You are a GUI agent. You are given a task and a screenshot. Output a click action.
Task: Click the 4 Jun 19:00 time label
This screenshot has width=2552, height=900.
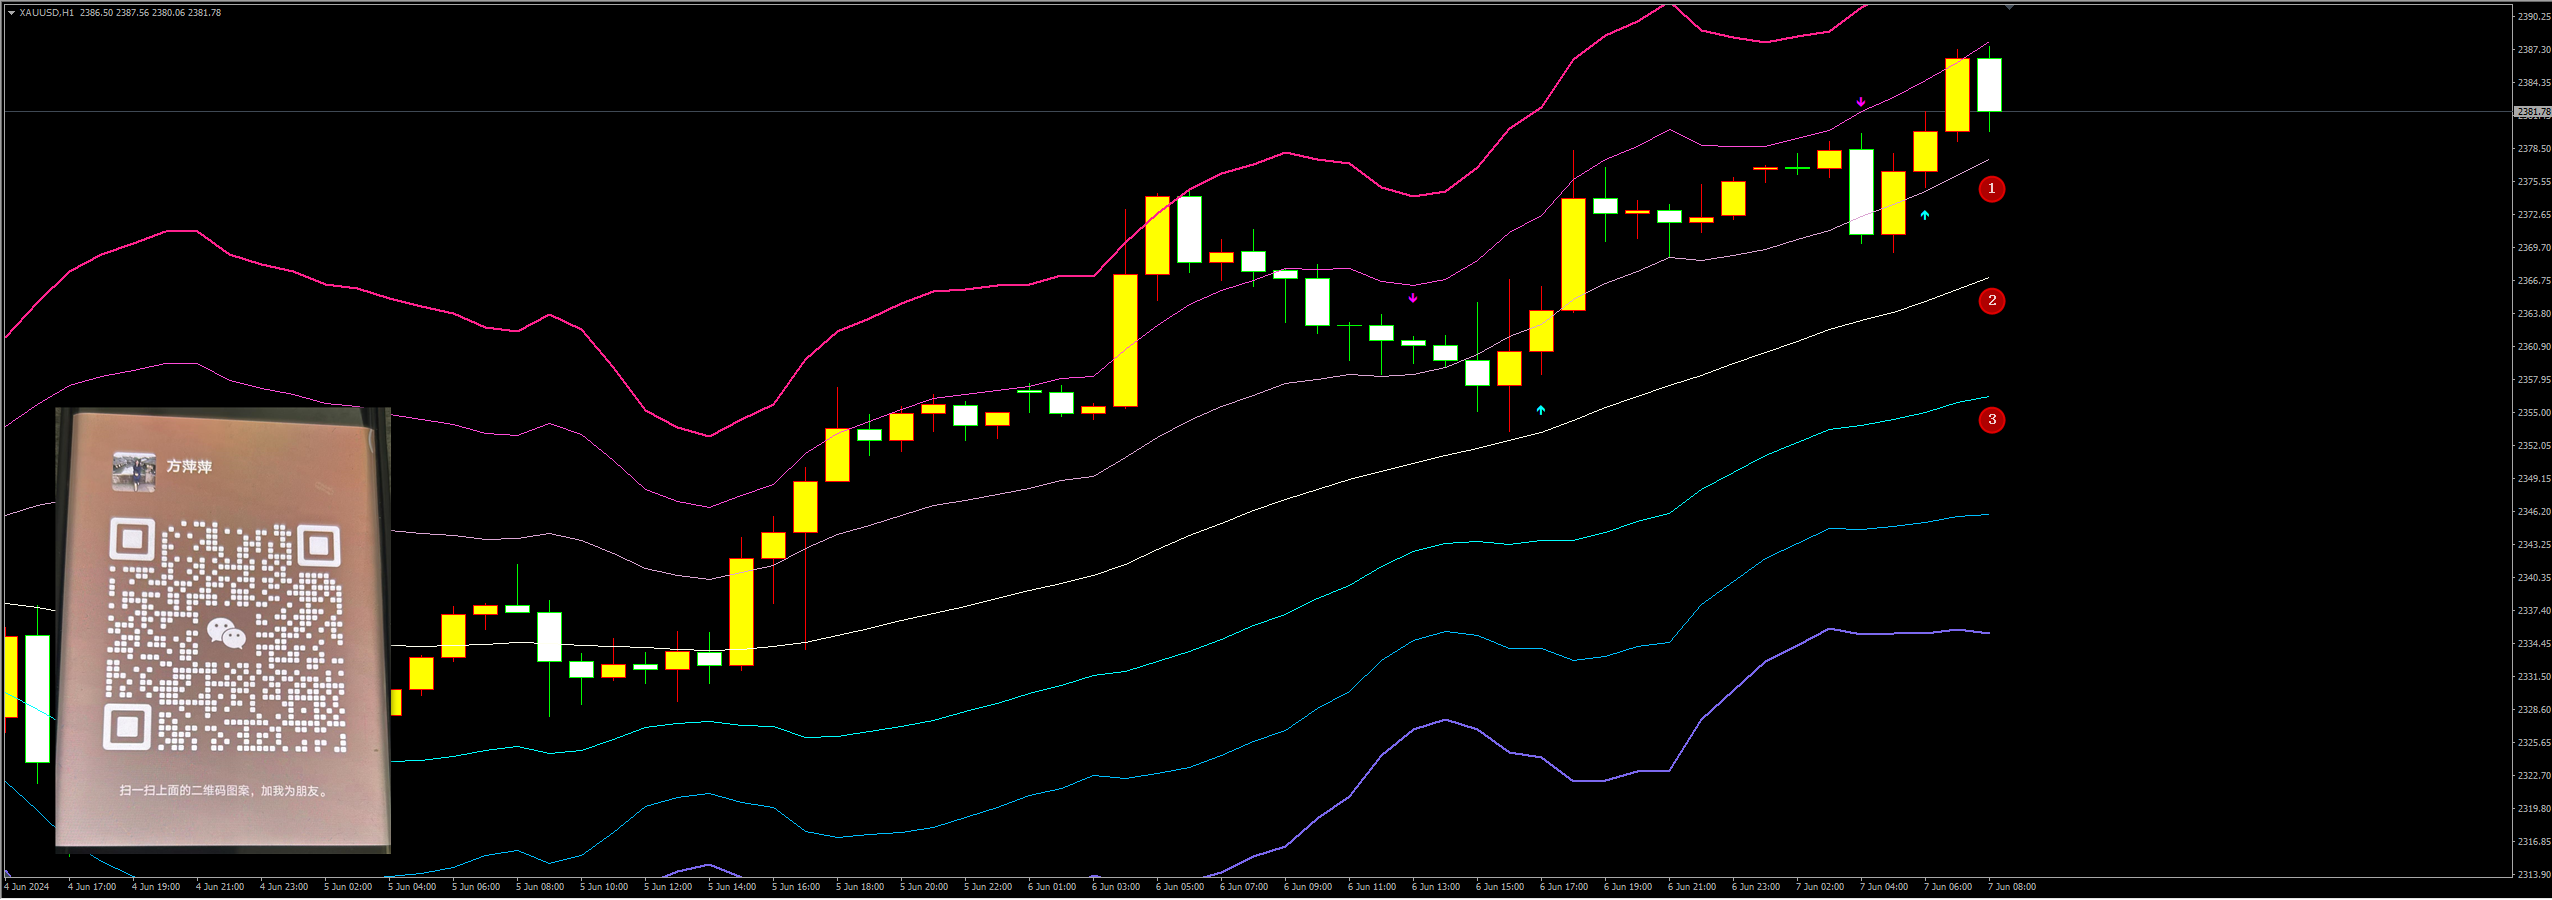click(x=156, y=887)
